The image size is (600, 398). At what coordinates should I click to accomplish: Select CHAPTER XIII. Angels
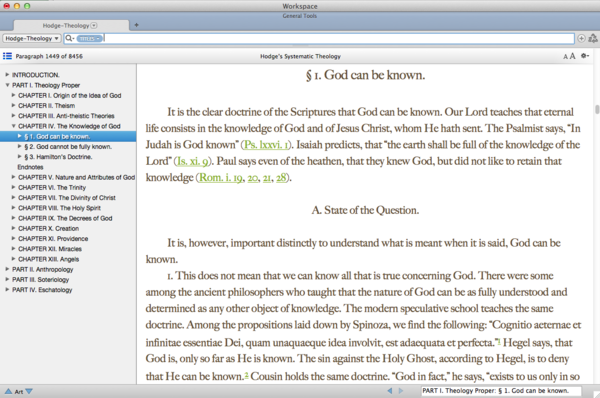pos(49,259)
